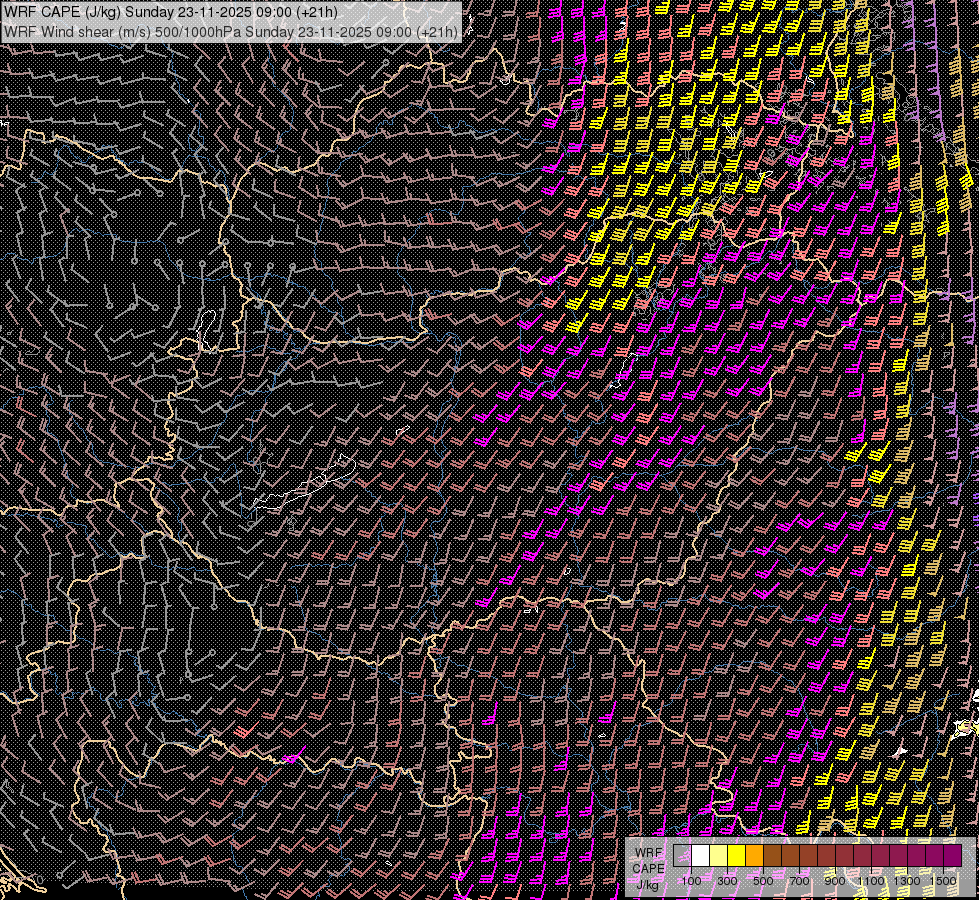Image resolution: width=979 pixels, height=900 pixels.
Task: Select the 500 legend scale label
Action: tap(763, 881)
